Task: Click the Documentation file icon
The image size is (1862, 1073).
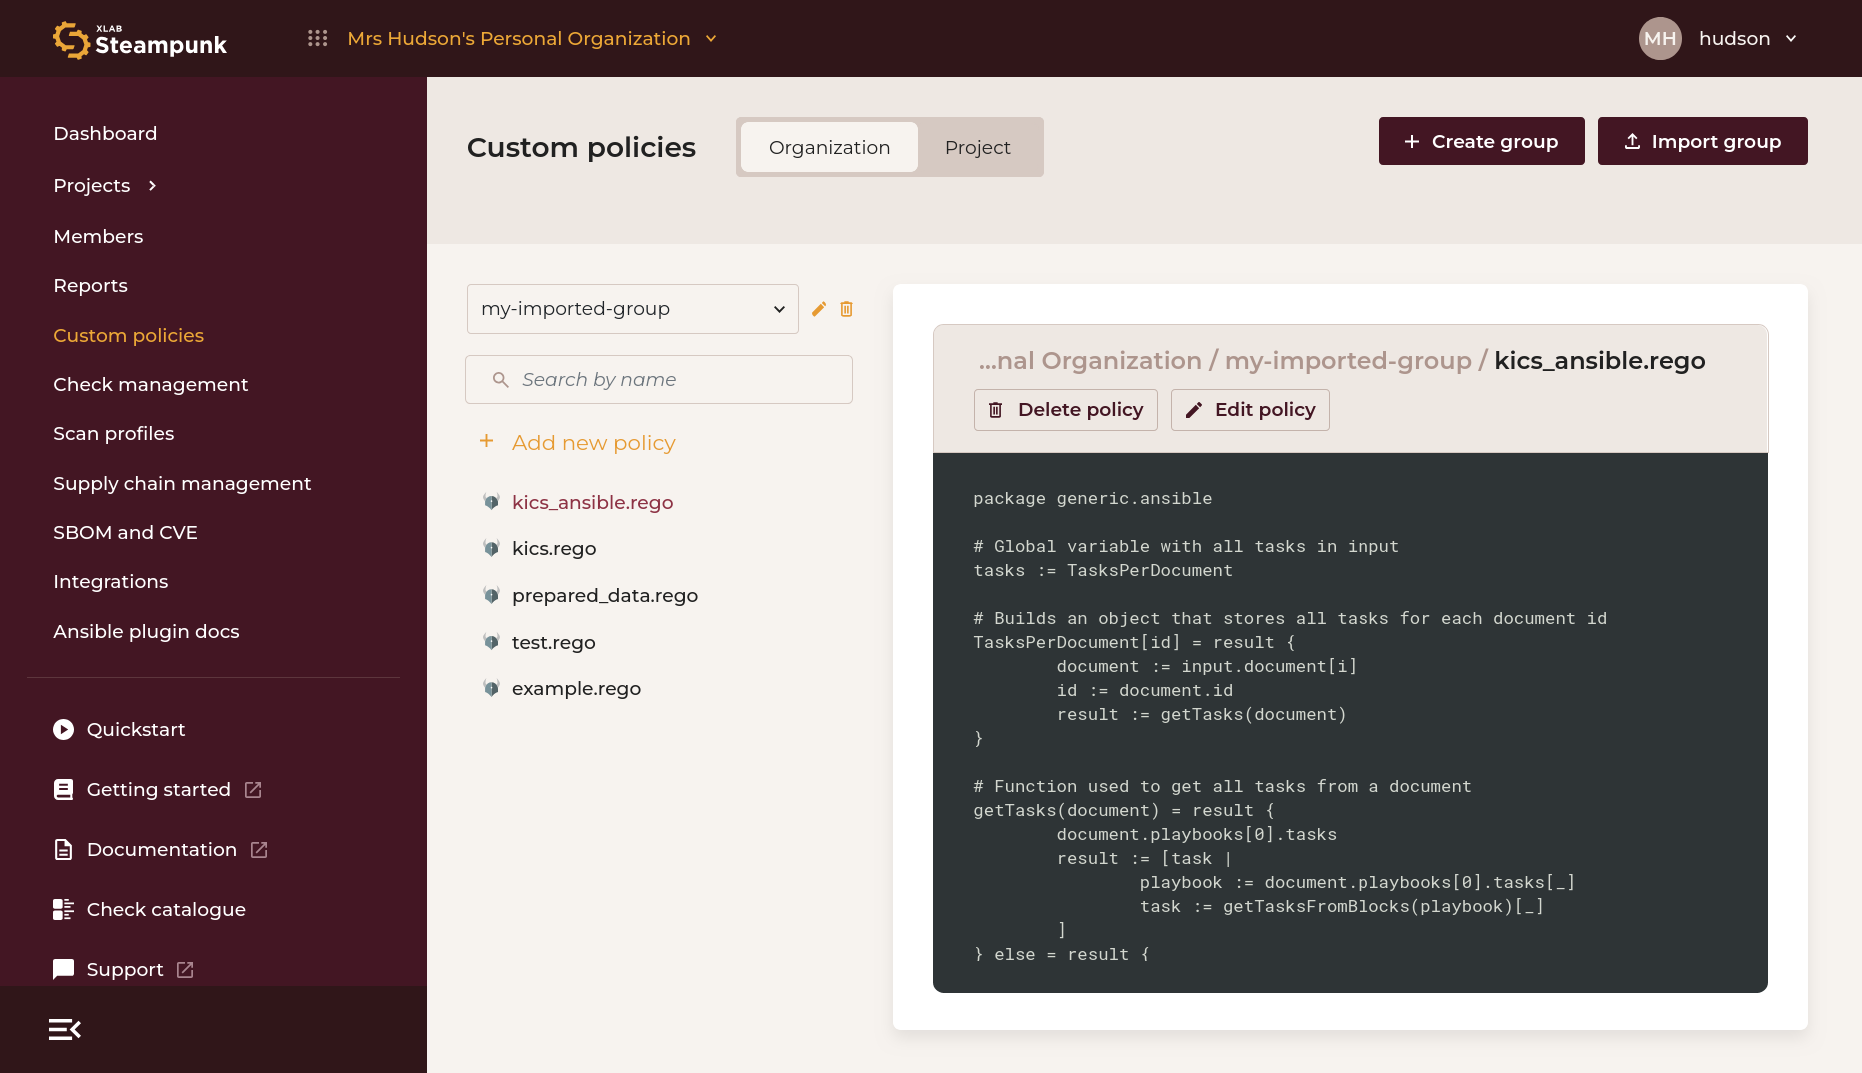Action: (64, 850)
